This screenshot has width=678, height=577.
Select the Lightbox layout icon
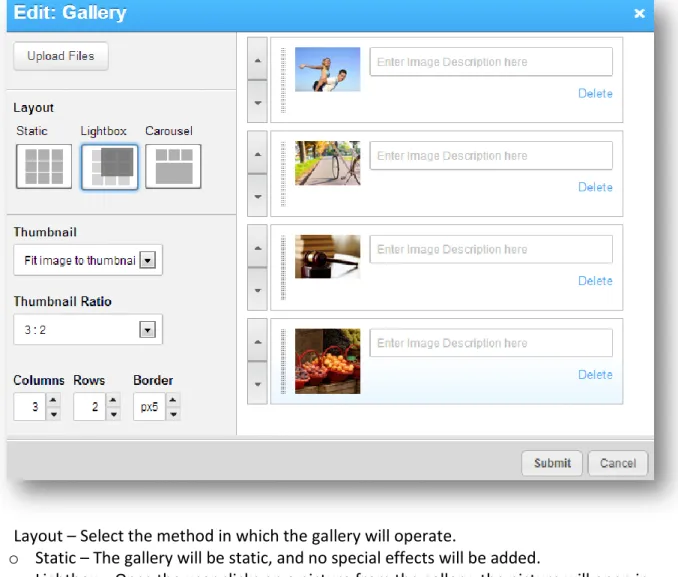[x=109, y=167]
